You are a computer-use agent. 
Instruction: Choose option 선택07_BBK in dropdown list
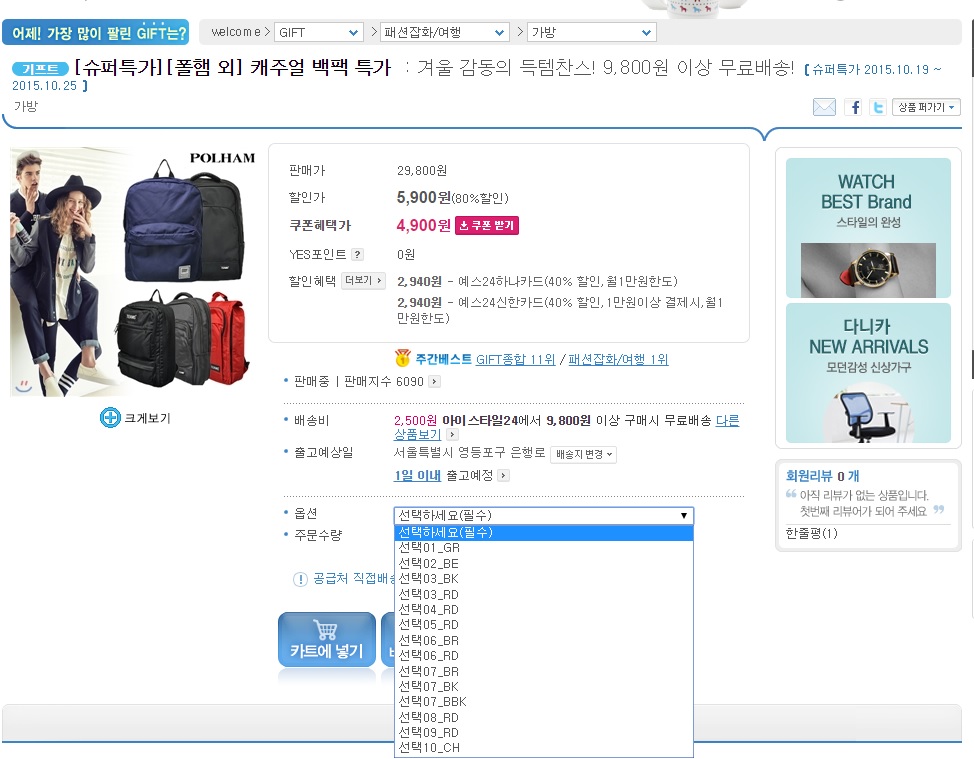tap(432, 702)
